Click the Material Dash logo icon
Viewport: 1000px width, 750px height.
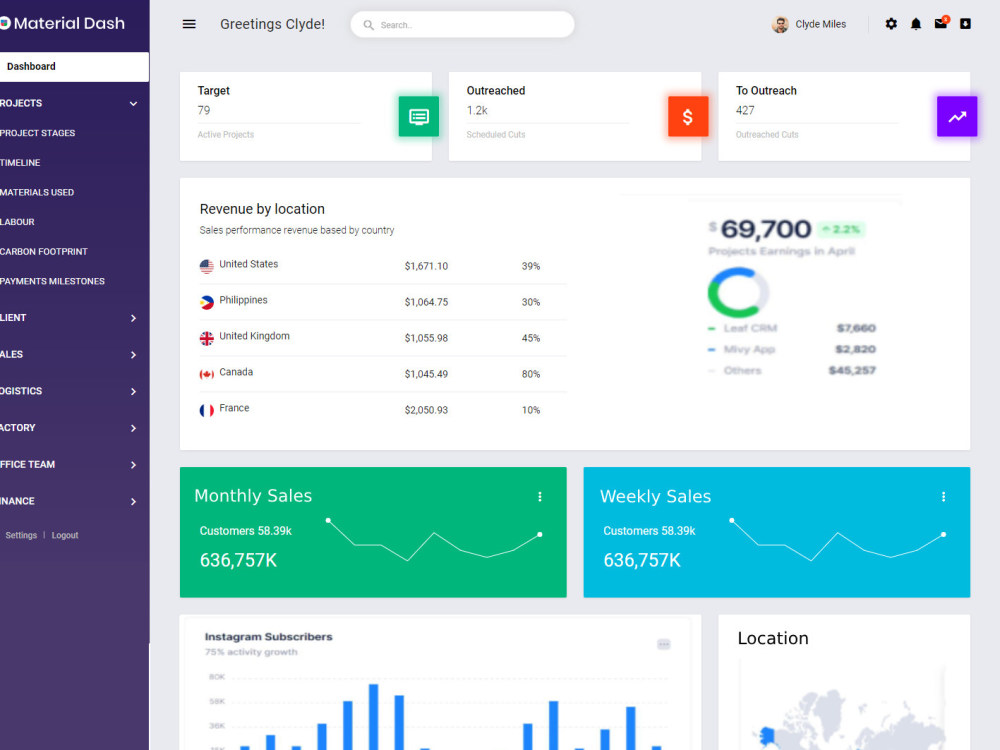pyautogui.click(x=5, y=24)
